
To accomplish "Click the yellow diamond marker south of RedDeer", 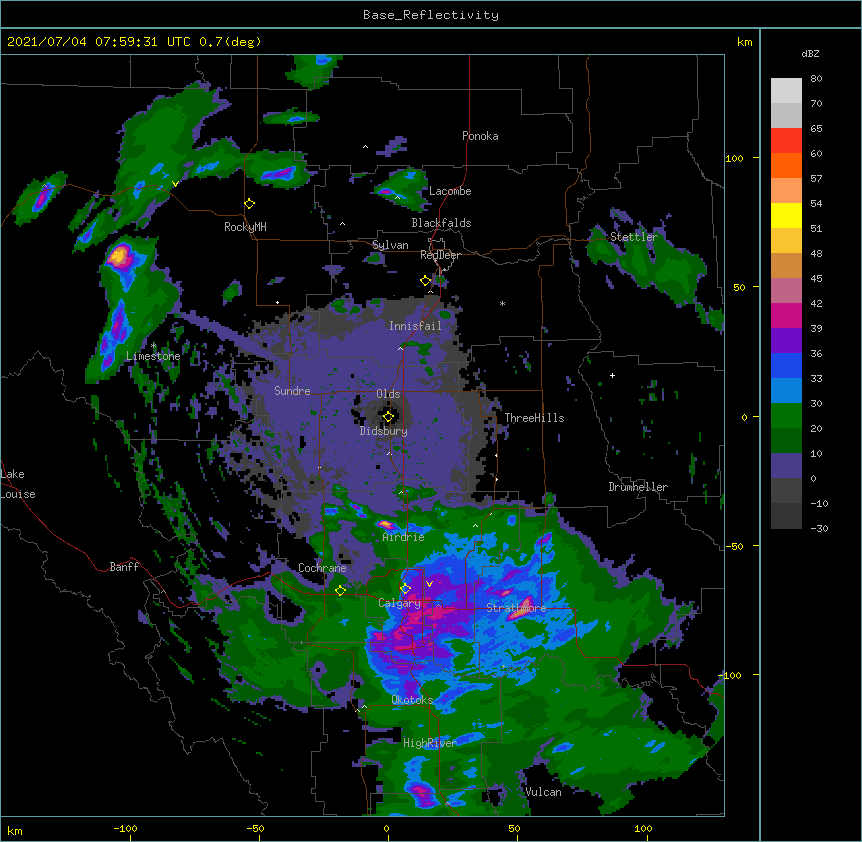I will [426, 281].
